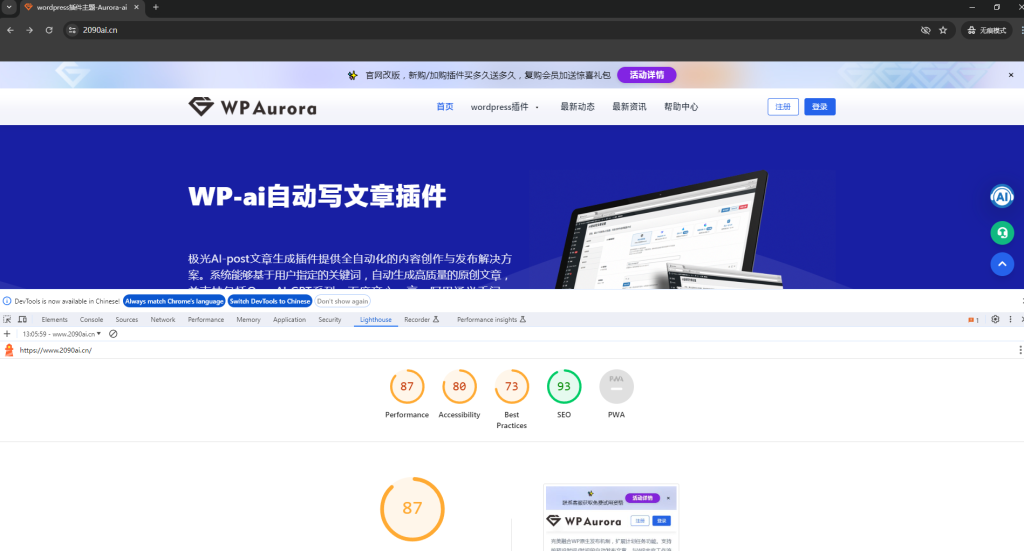Image resolution: width=1024 pixels, height=551 pixels.
Task: Reload the page using the refresh icon
Action: 47,30
